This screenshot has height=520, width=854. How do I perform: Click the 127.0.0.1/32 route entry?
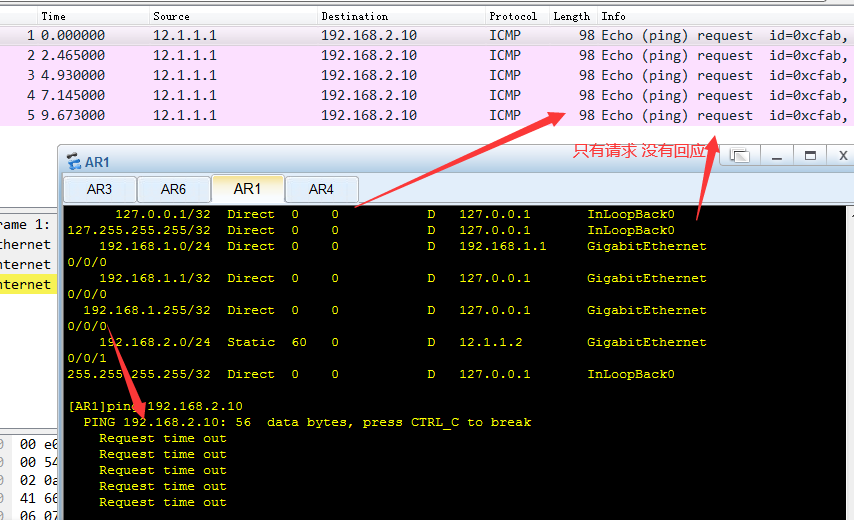(x=395, y=214)
